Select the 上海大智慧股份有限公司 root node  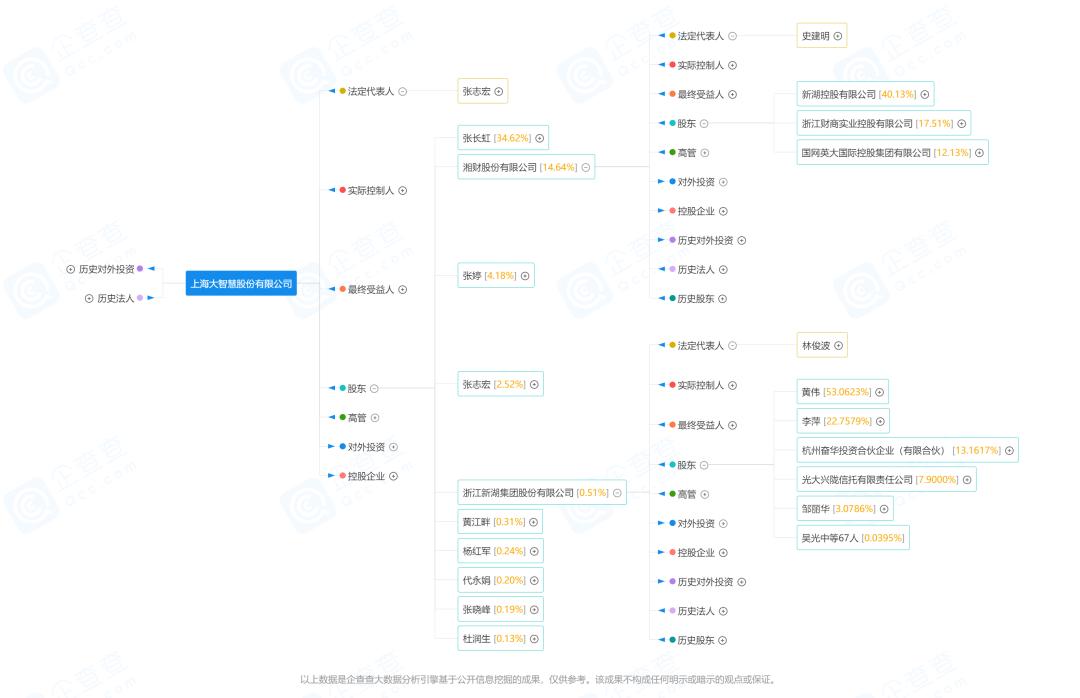[x=241, y=283]
